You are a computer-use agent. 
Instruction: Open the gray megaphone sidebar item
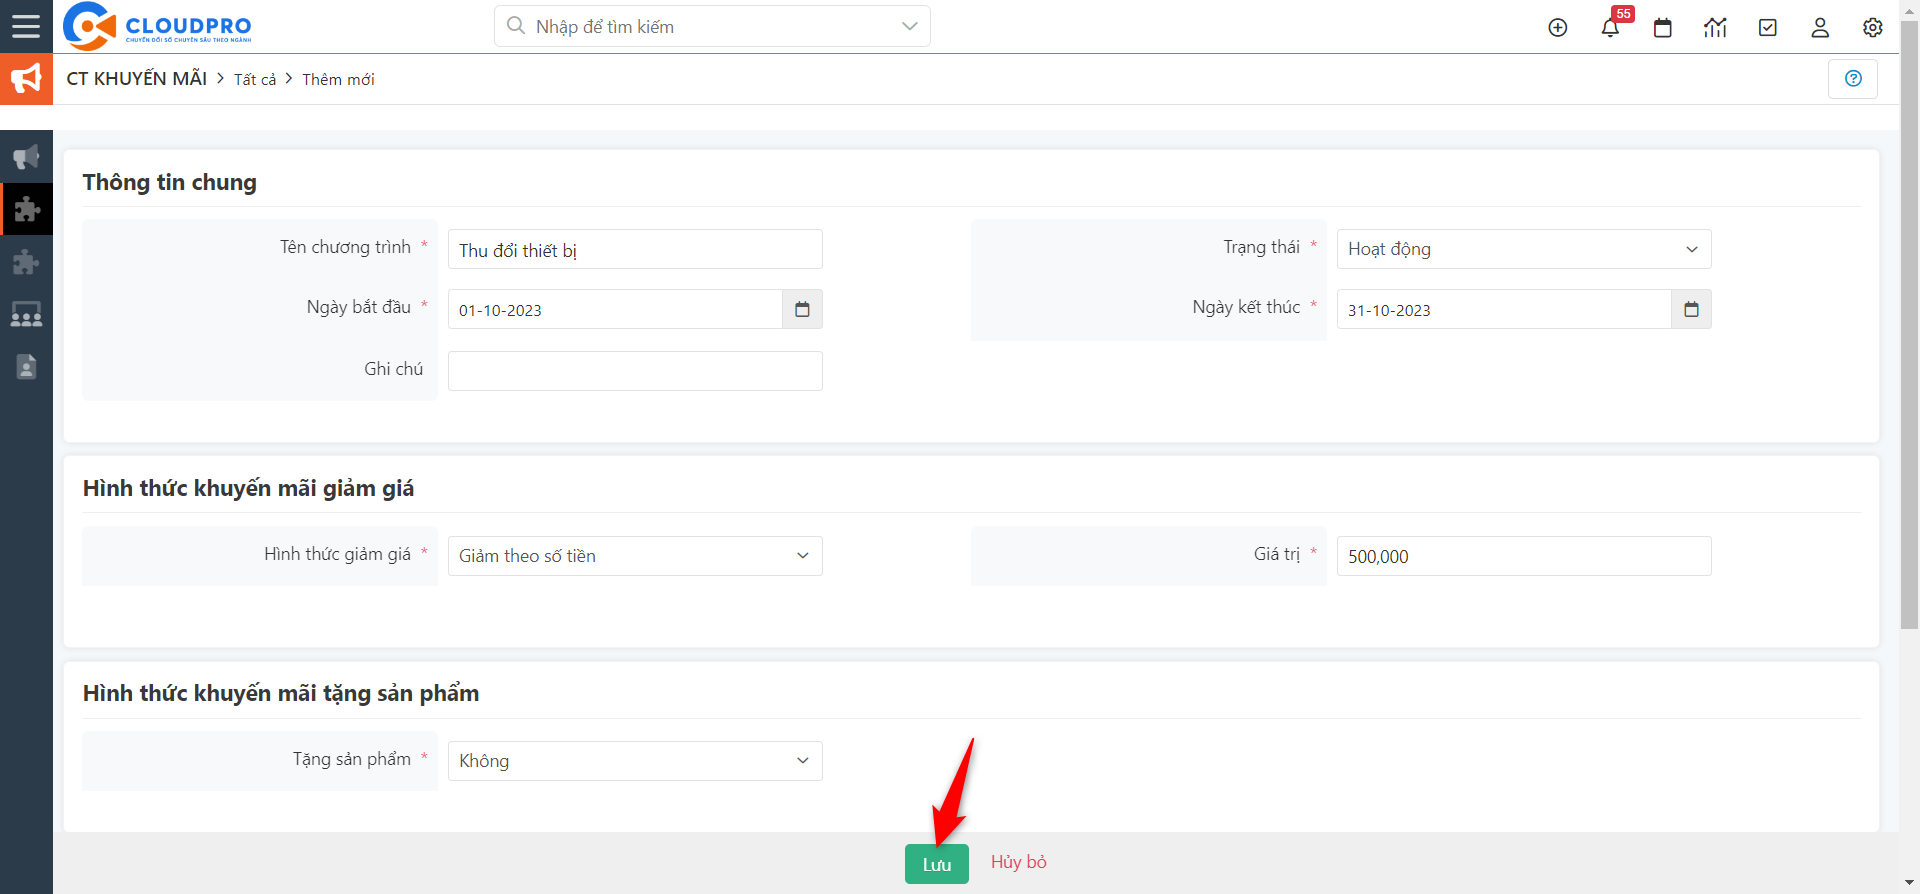click(x=26, y=157)
